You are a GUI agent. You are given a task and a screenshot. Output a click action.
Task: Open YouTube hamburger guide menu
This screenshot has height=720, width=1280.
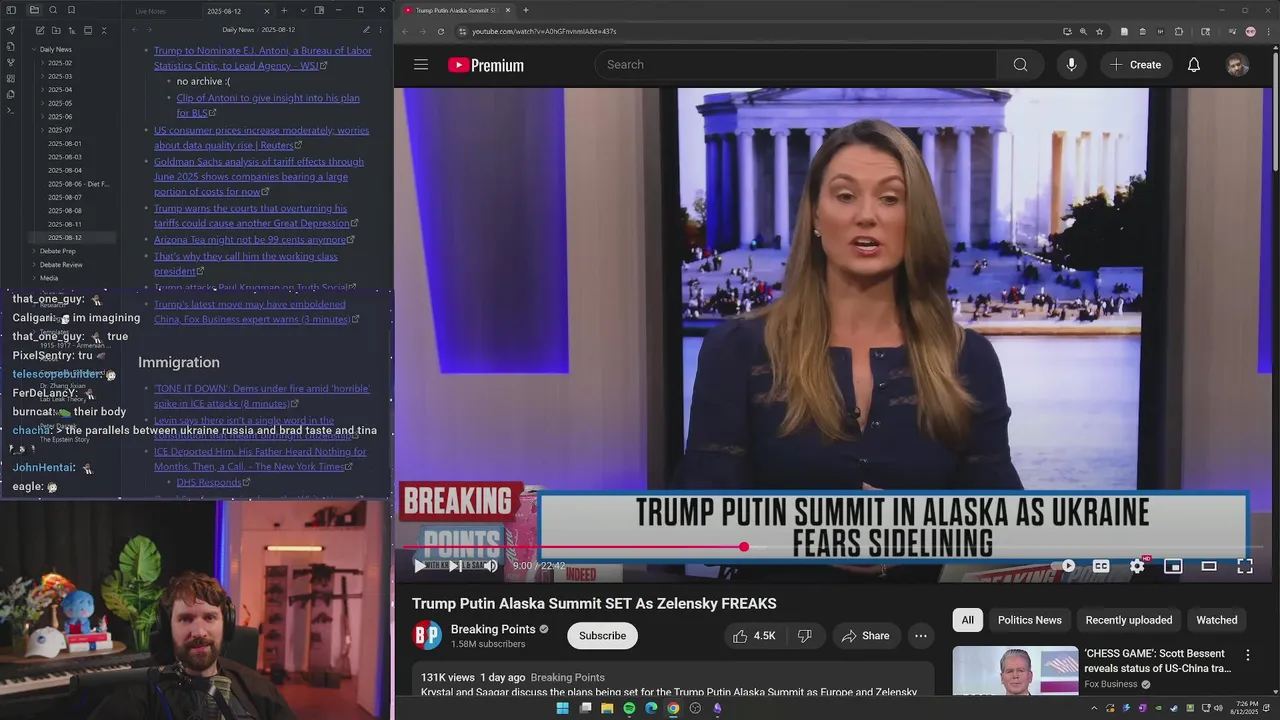point(421,64)
